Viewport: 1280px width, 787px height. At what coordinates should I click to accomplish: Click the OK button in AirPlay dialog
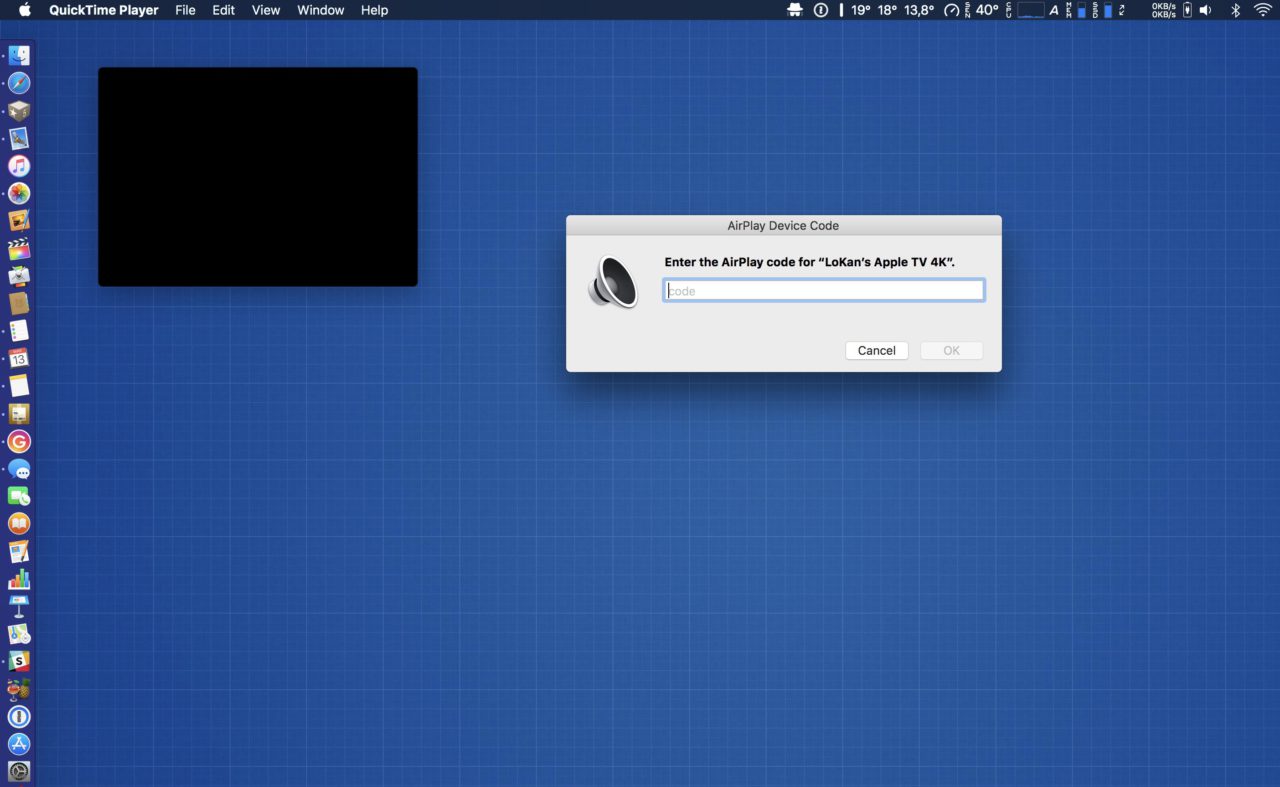pos(952,351)
